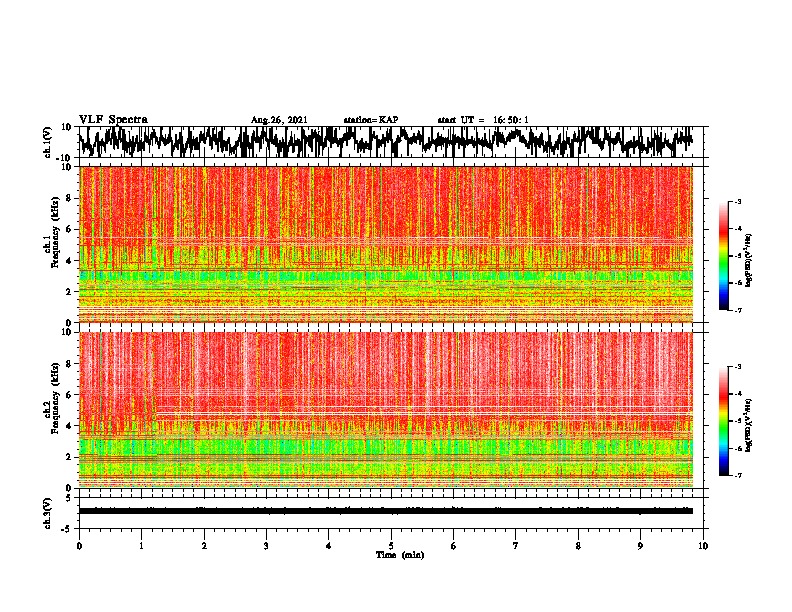Click time axis tick label "3"

pos(266,546)
